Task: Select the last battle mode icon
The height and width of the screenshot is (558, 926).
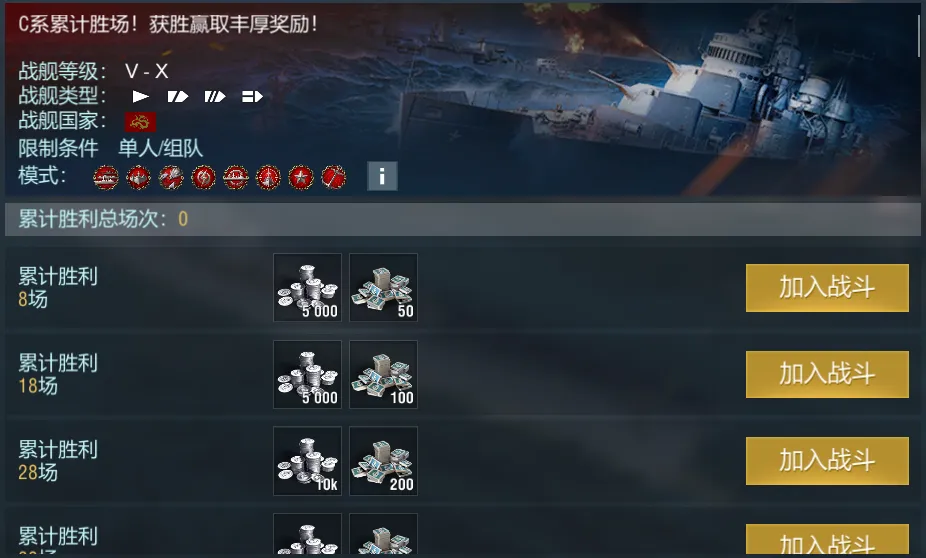Action: click(333, 177)
